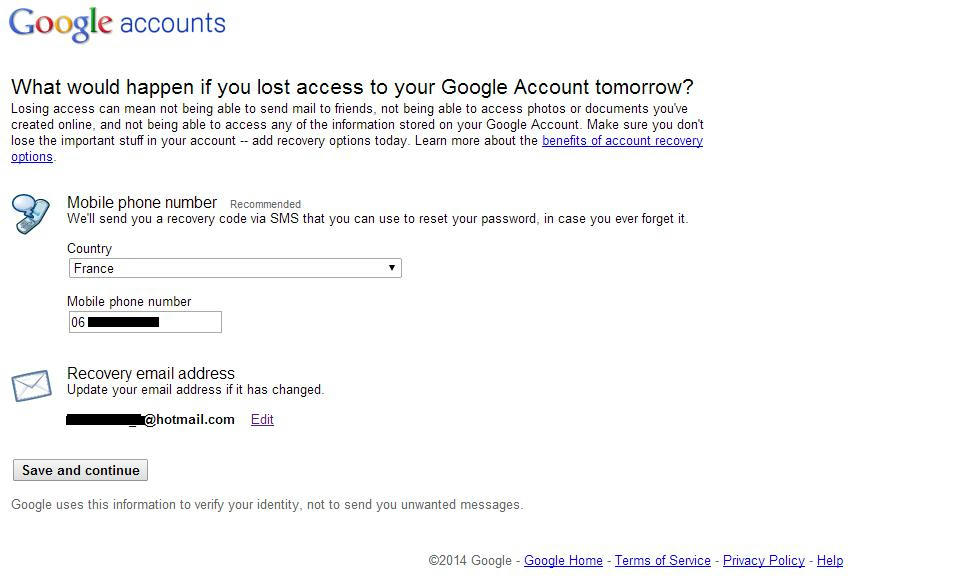Screen dimensions: 980x584
Task: Click the Country field label
Action: coord(89,249)
